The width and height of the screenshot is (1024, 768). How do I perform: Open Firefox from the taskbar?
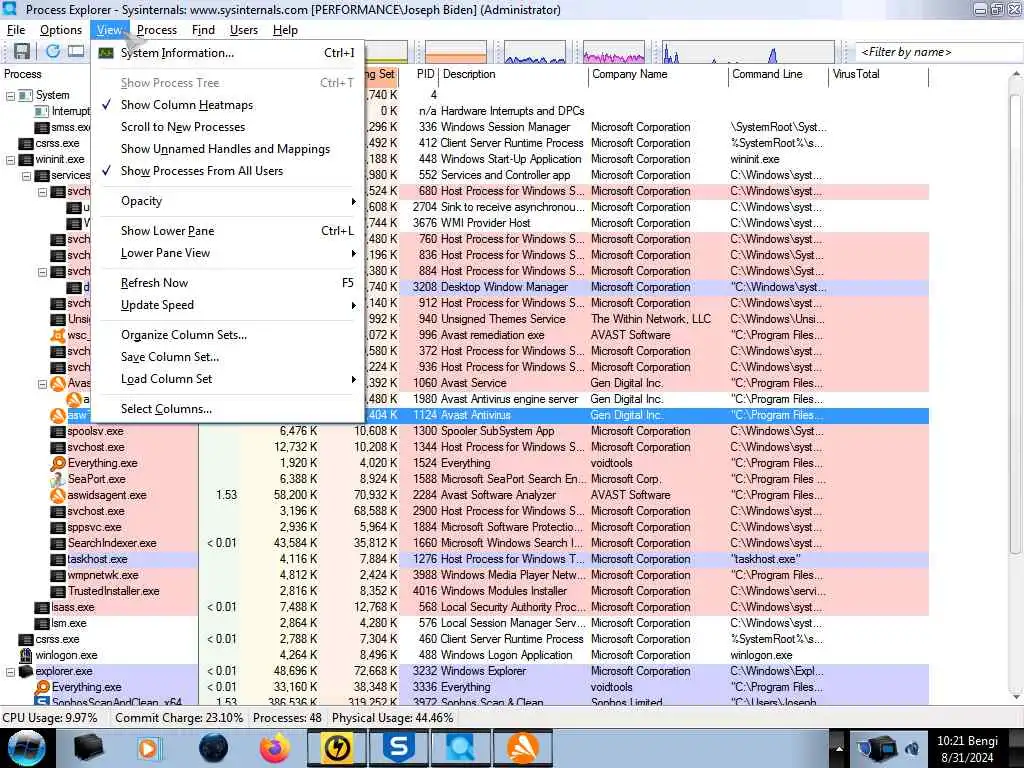tap(274, 748)
